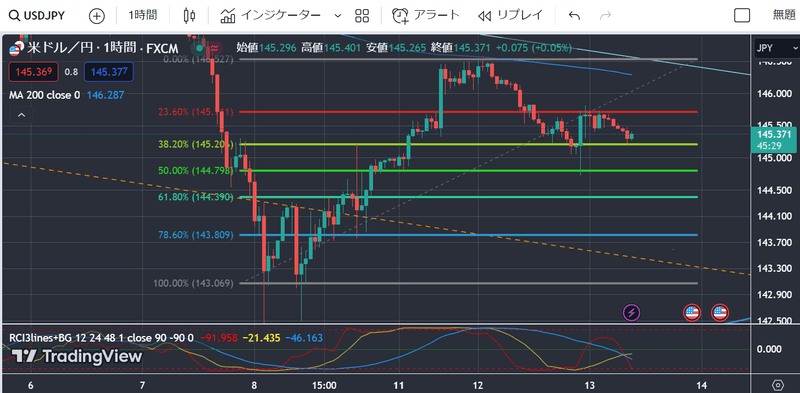Click the 146.000 price scale label
Viewport: 800px width, 393px height.
[774, 94]
